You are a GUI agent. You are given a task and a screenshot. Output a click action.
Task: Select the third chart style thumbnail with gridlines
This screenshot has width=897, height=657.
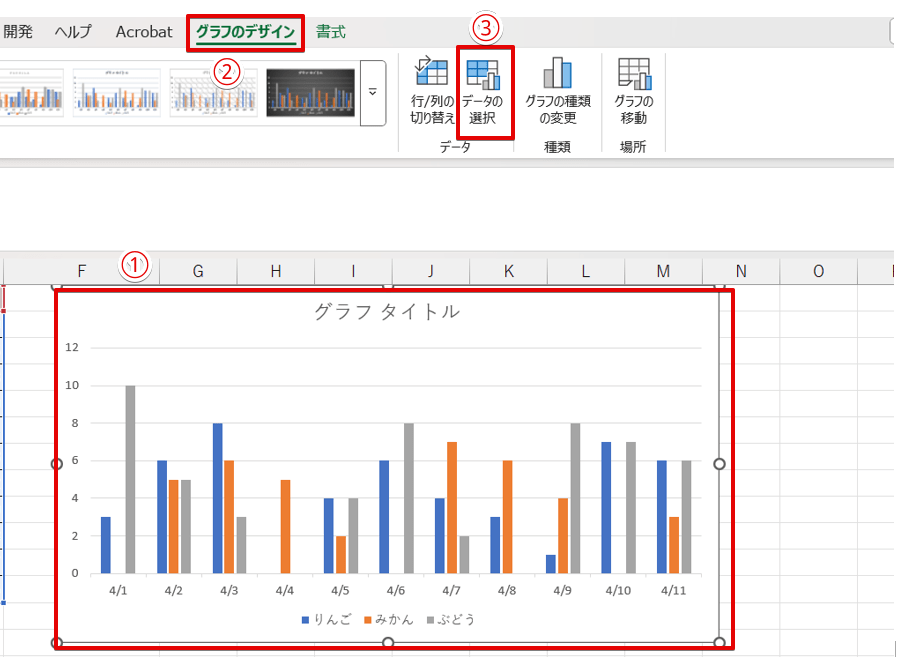(213, 93)
